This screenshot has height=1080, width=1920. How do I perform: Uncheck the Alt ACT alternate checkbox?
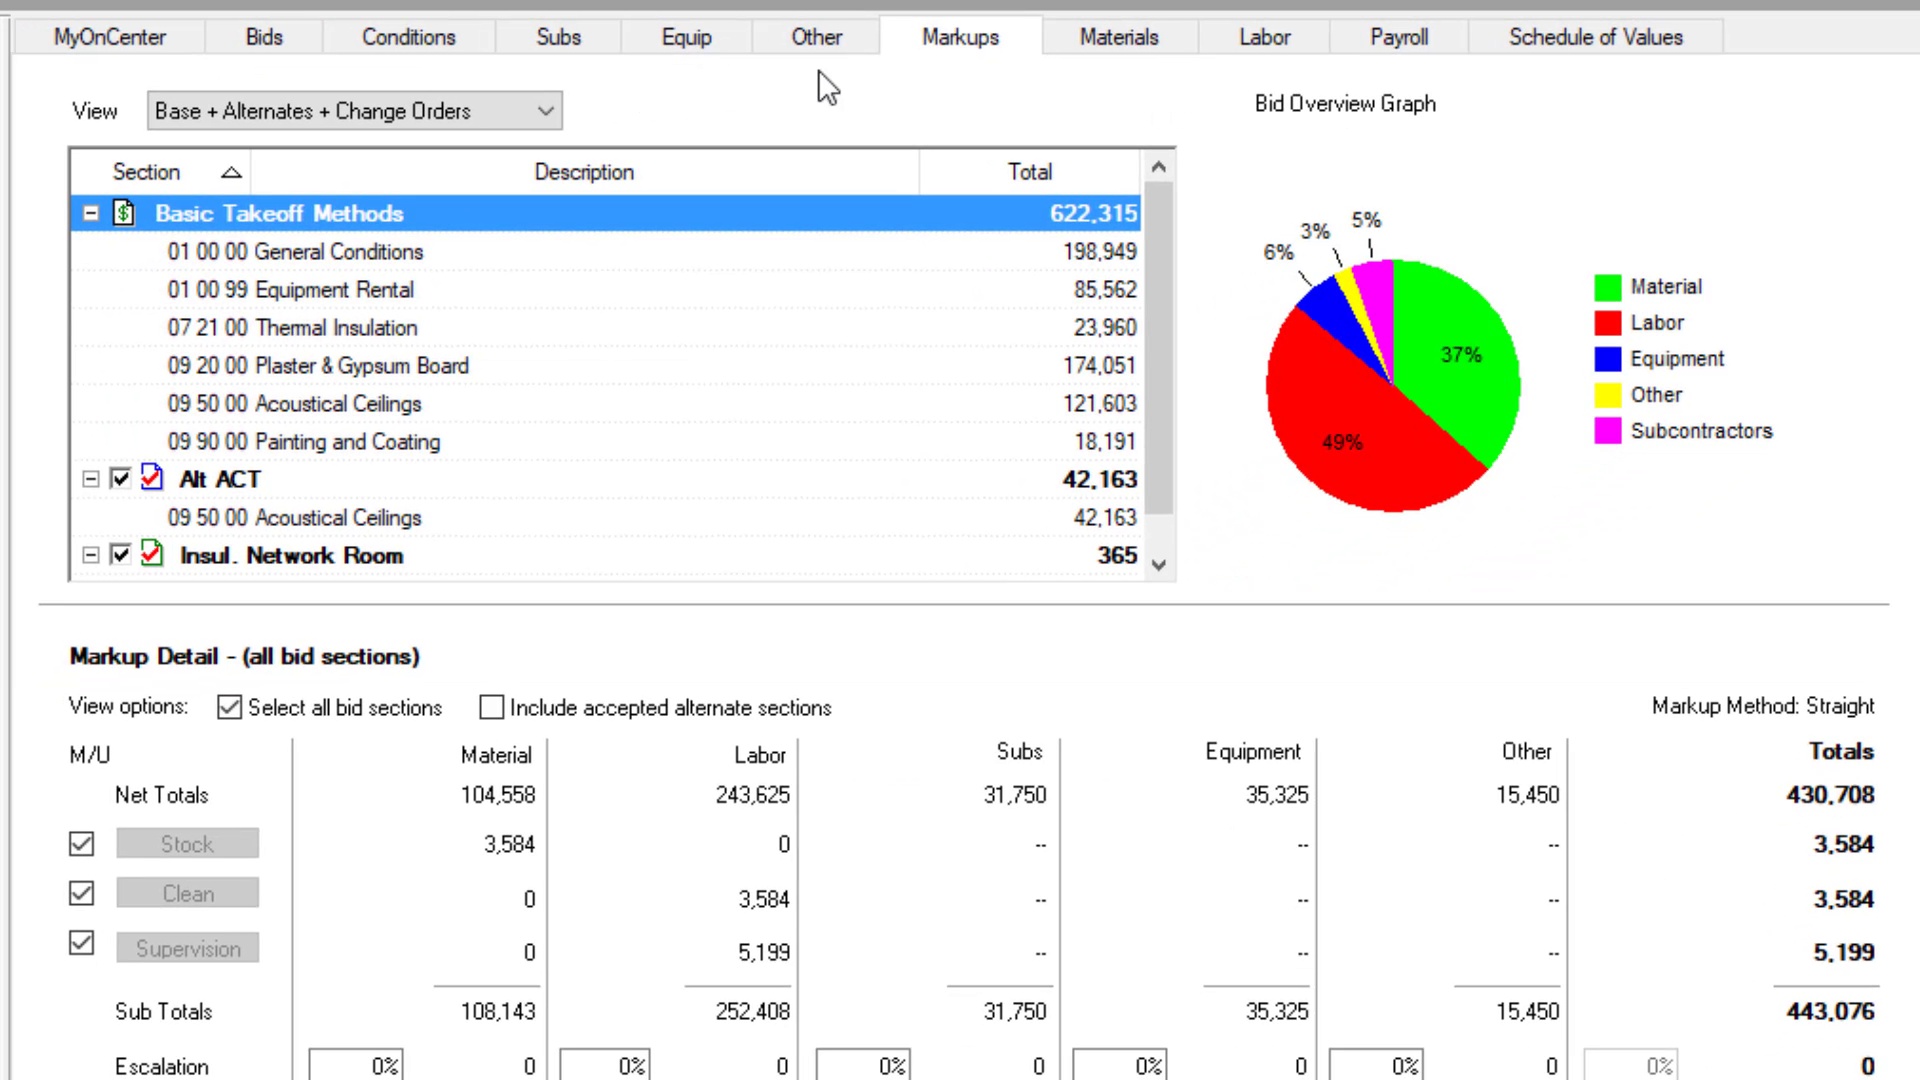click(x=121, y=478)
